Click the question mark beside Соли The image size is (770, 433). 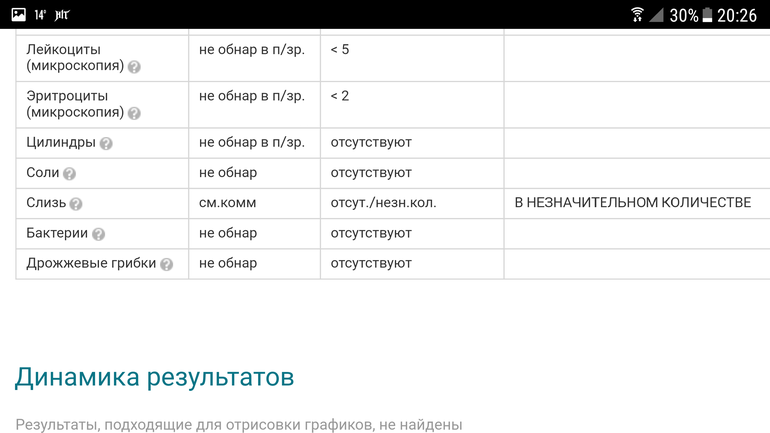[69, 174]
